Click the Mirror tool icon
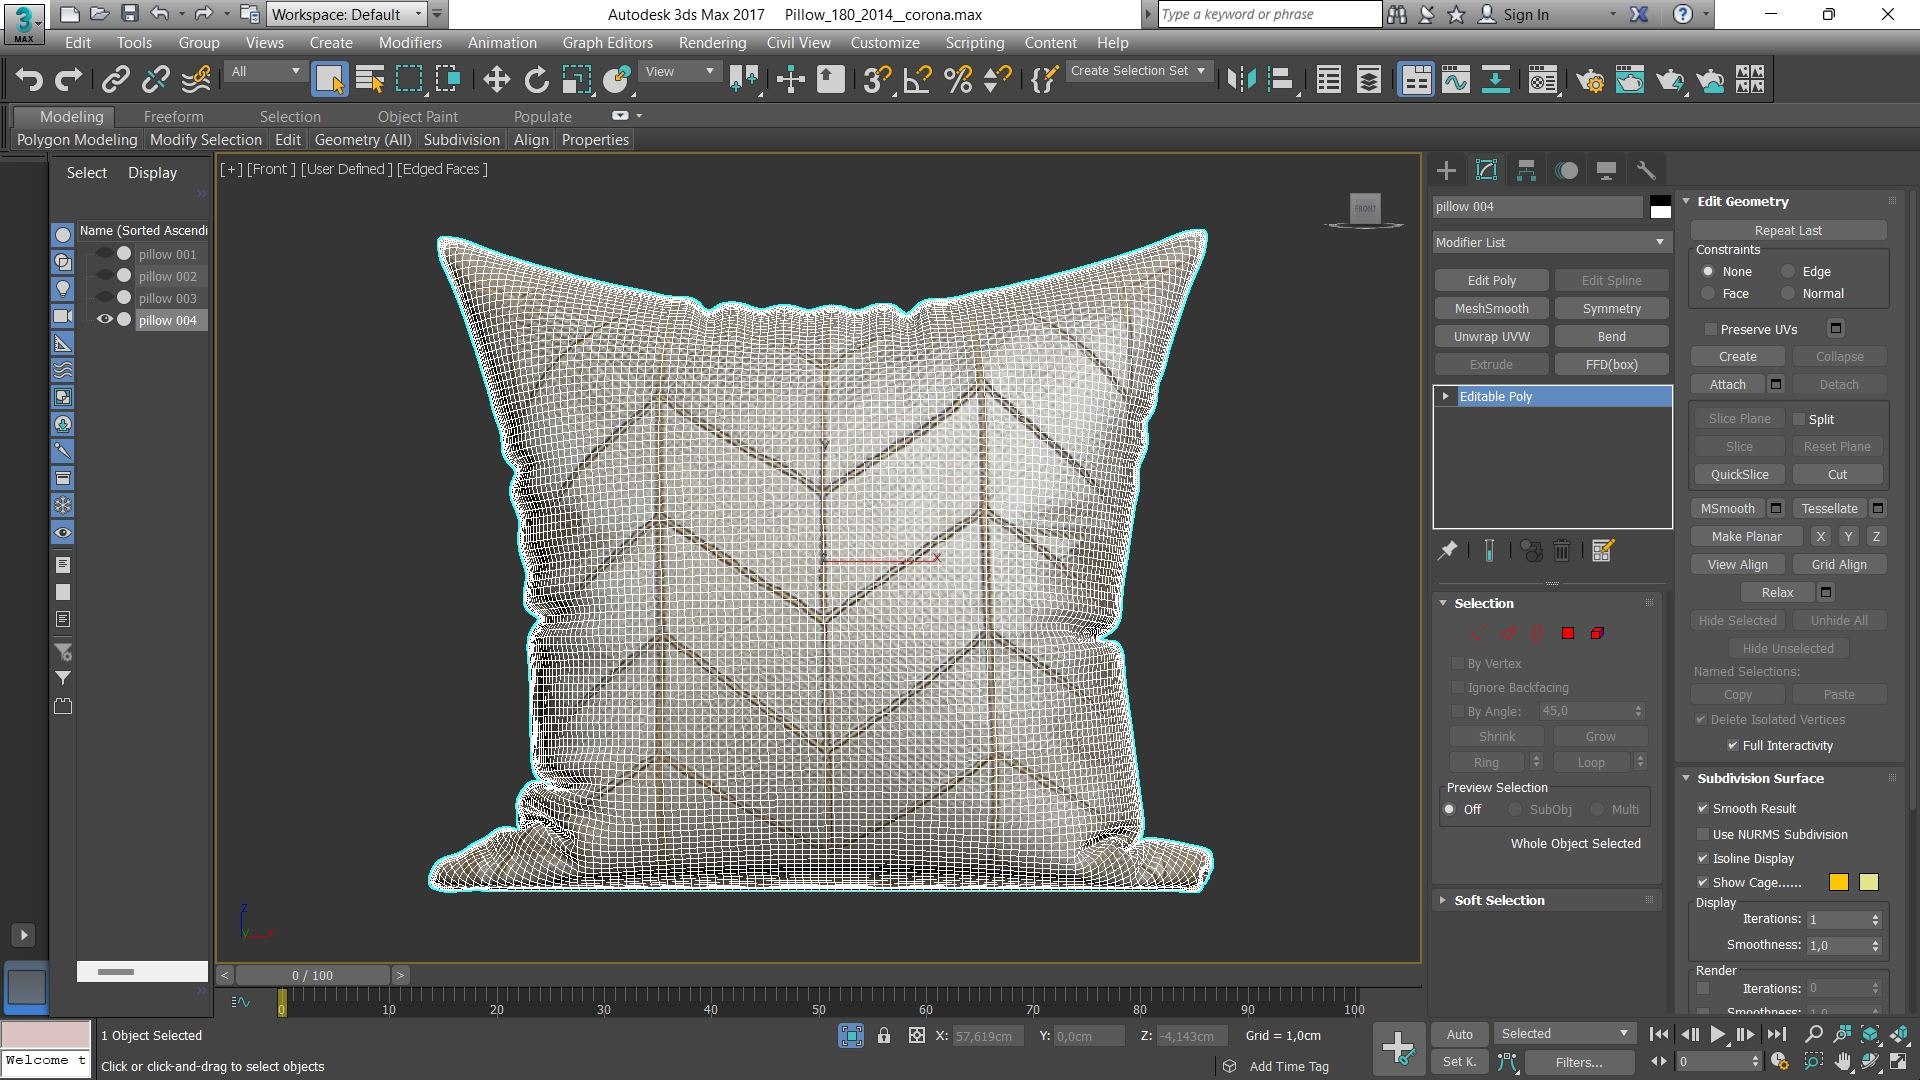This screenshot has width=1920, height=1080. 1241,80
